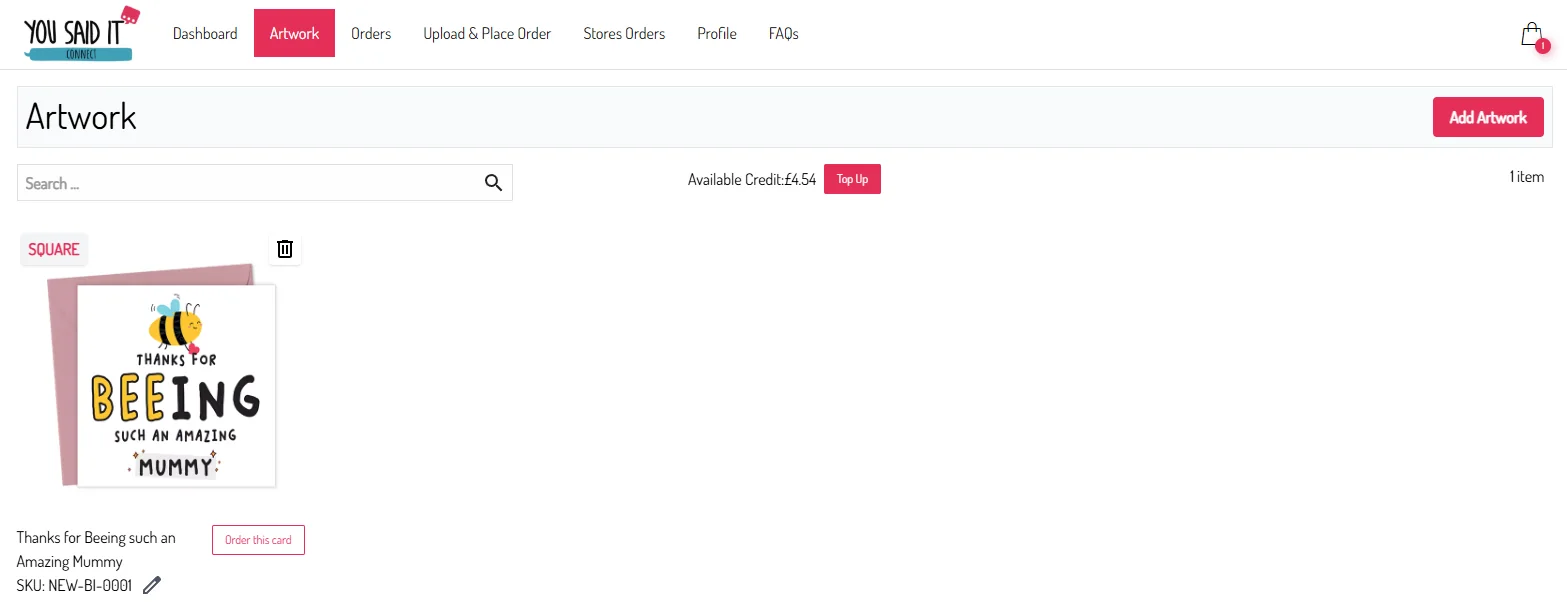Select the 'SKU: NEW-BI-0001' text
This screenshot has height=603, width=1567.
(75, 586)
